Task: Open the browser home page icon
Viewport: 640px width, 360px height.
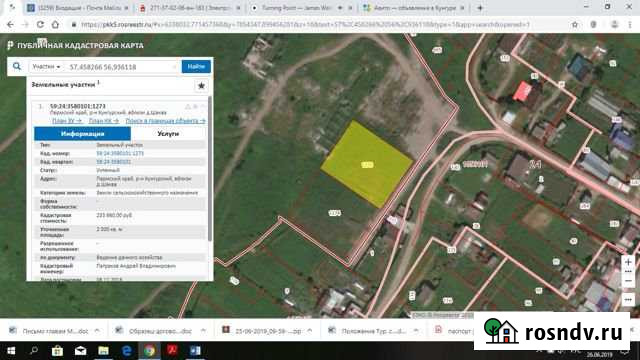Action: [55, 24]
